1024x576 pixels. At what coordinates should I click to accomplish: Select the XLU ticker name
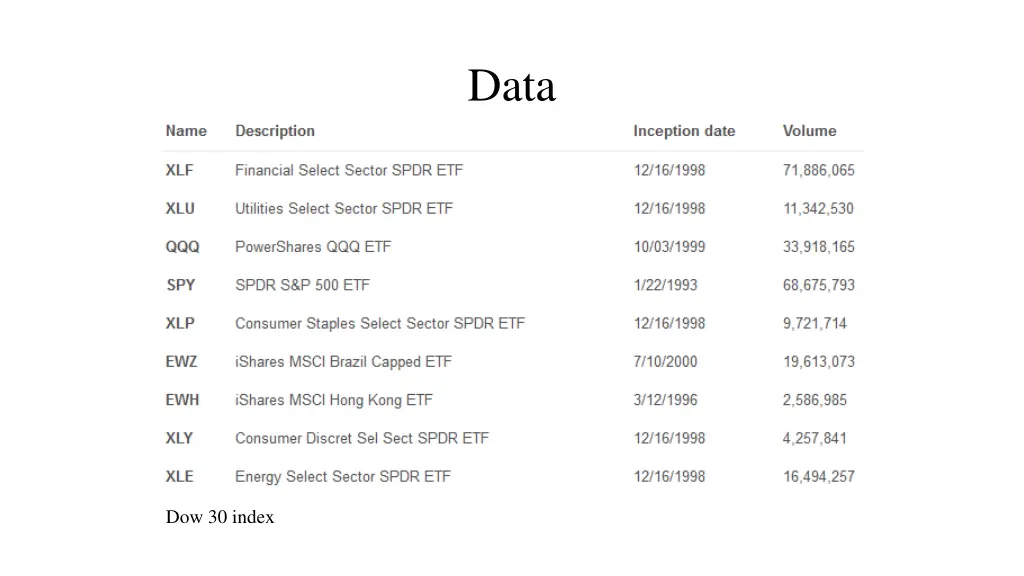click(180, 209)
